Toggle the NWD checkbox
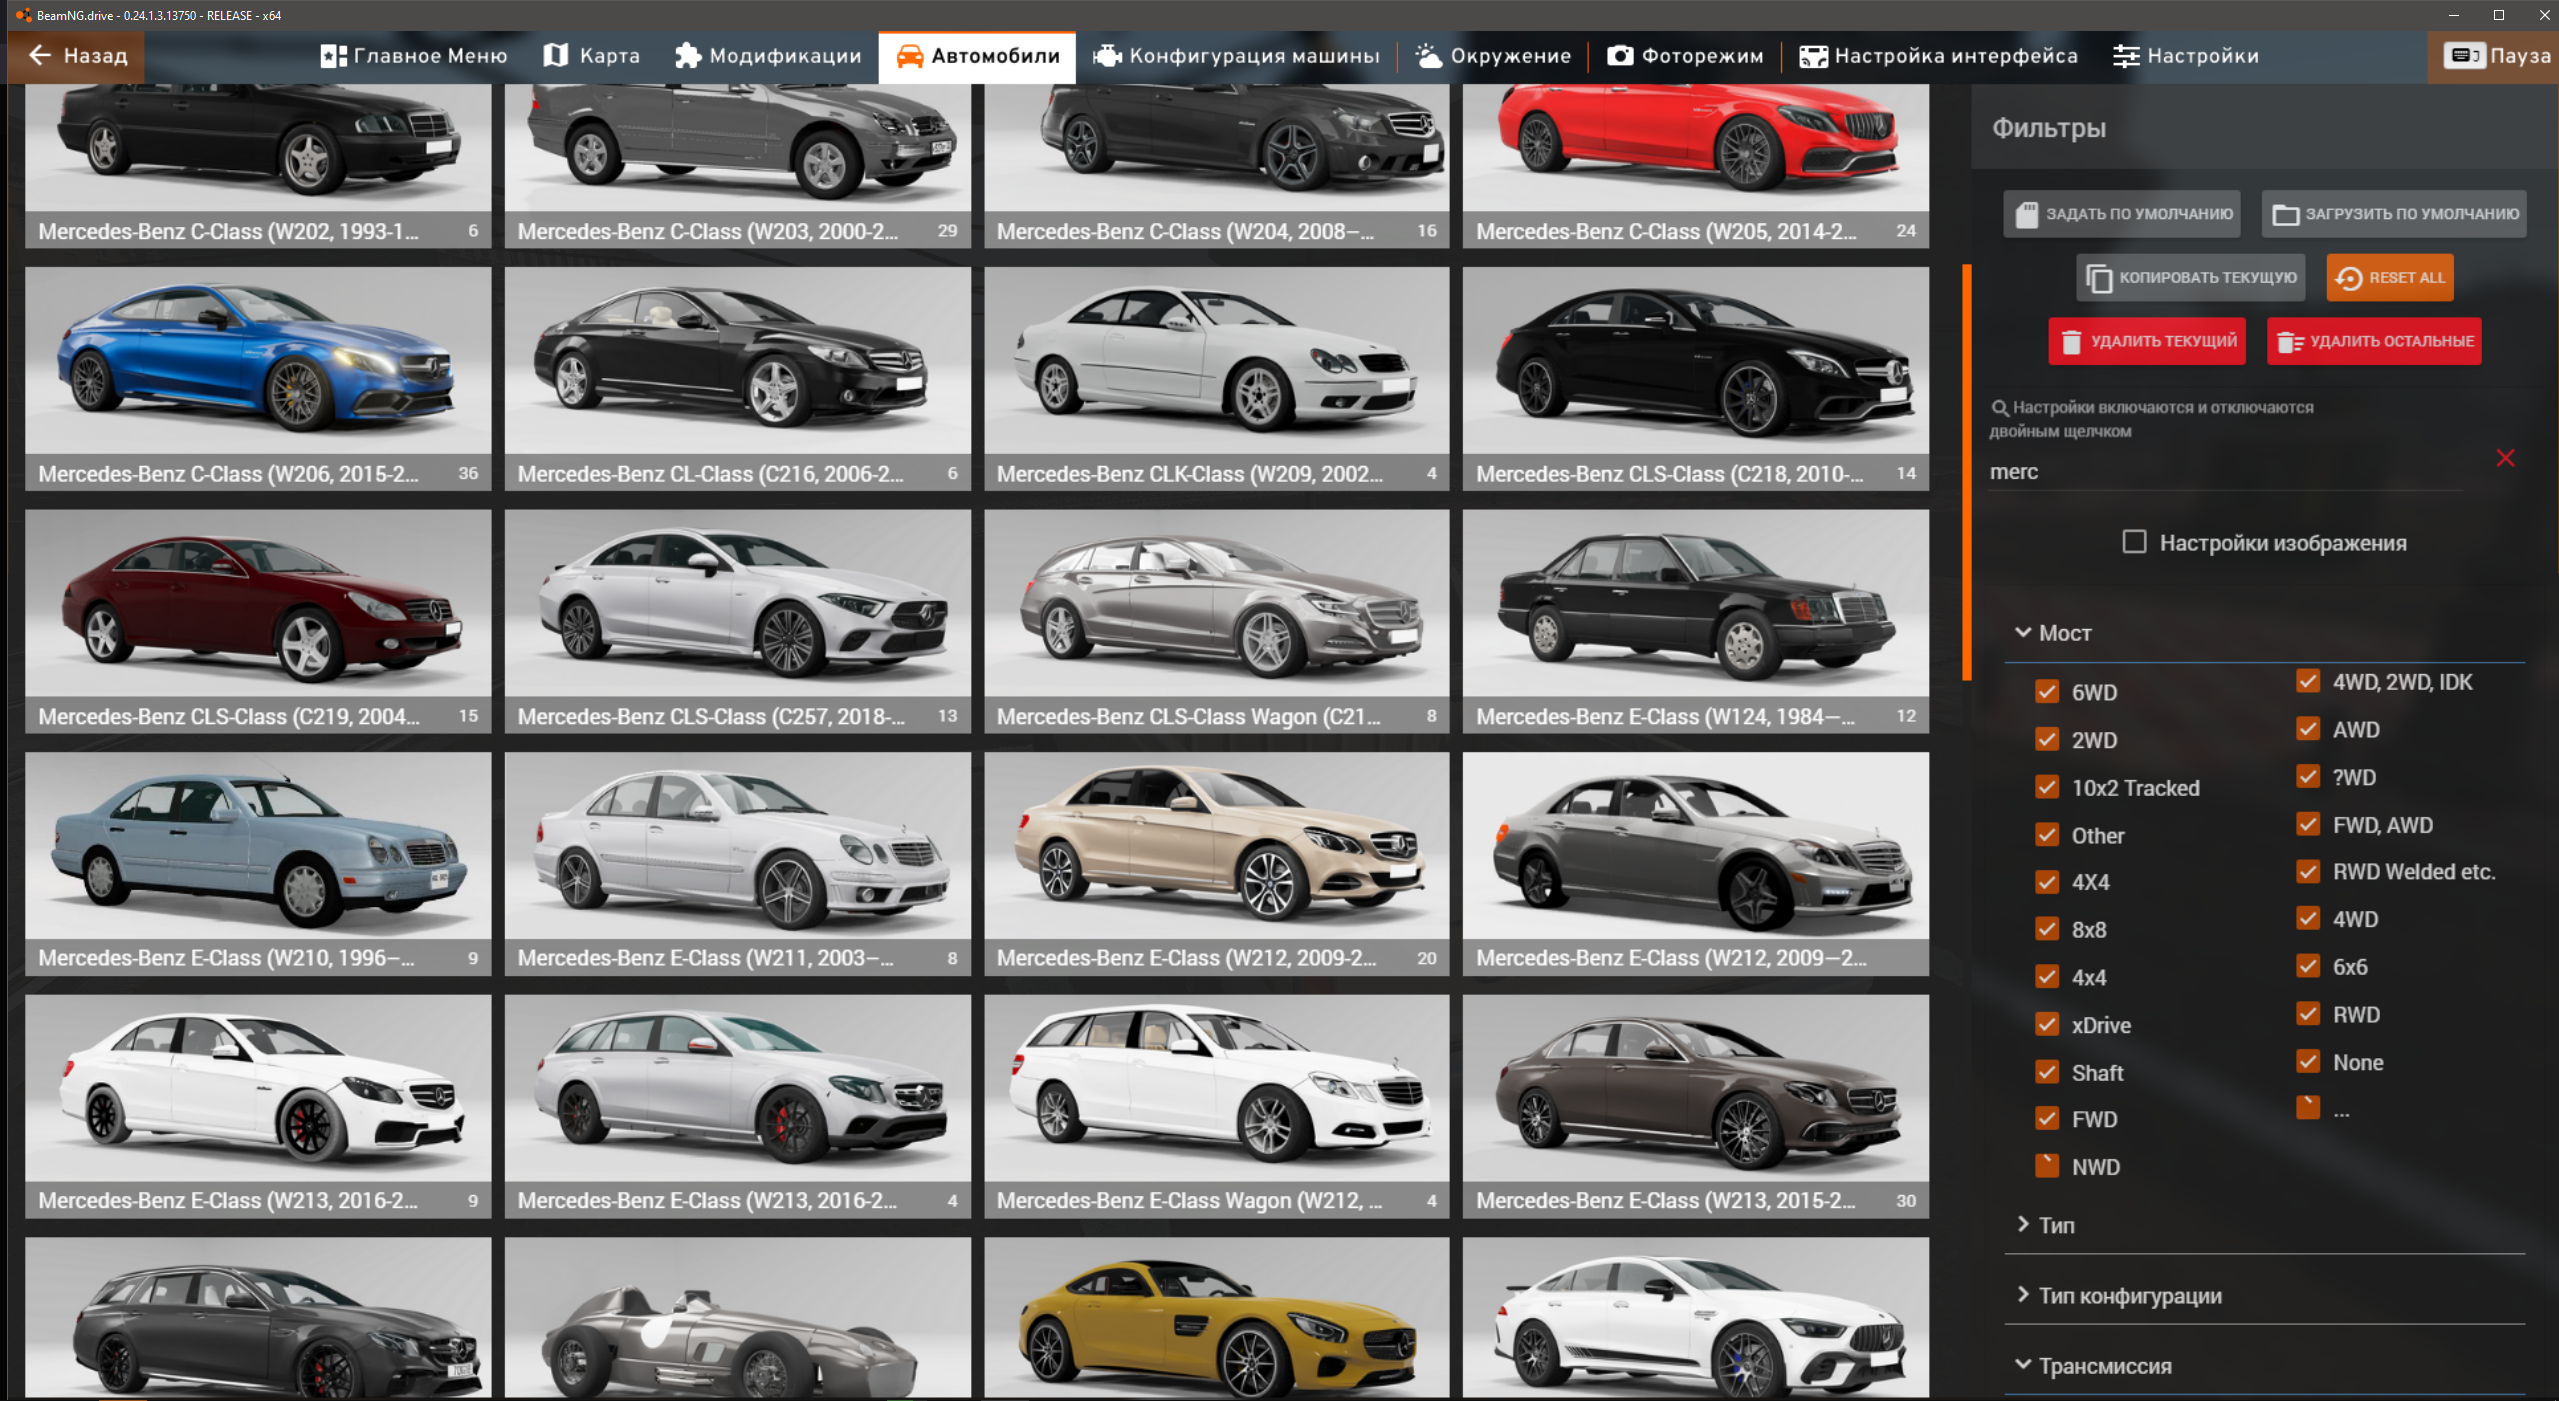 (x=2047, y=1166)
